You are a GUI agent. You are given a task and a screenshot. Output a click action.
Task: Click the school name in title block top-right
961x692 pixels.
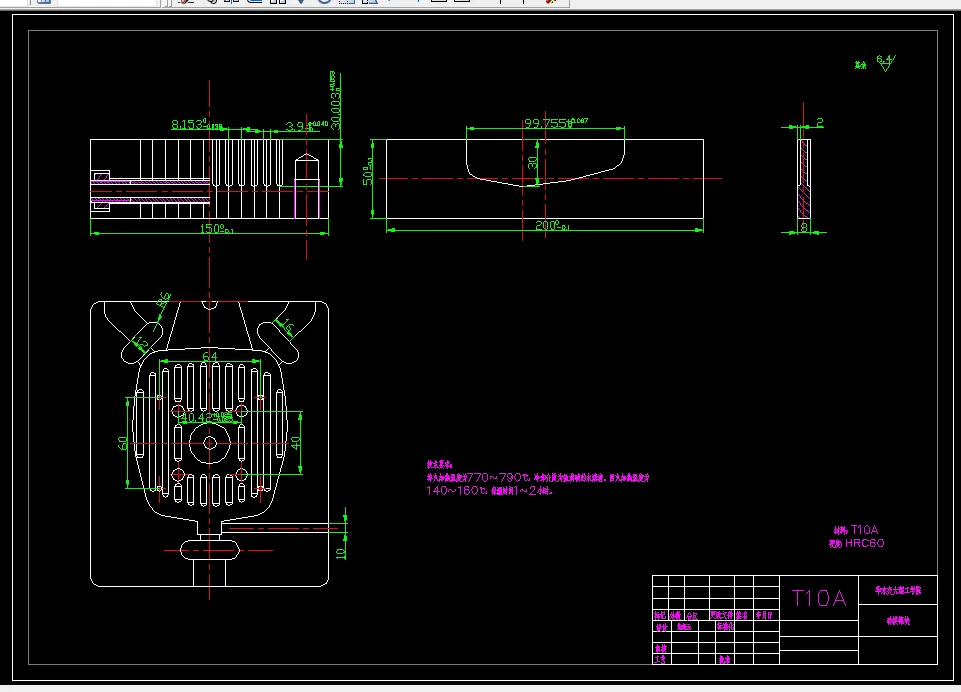point(898,590)
